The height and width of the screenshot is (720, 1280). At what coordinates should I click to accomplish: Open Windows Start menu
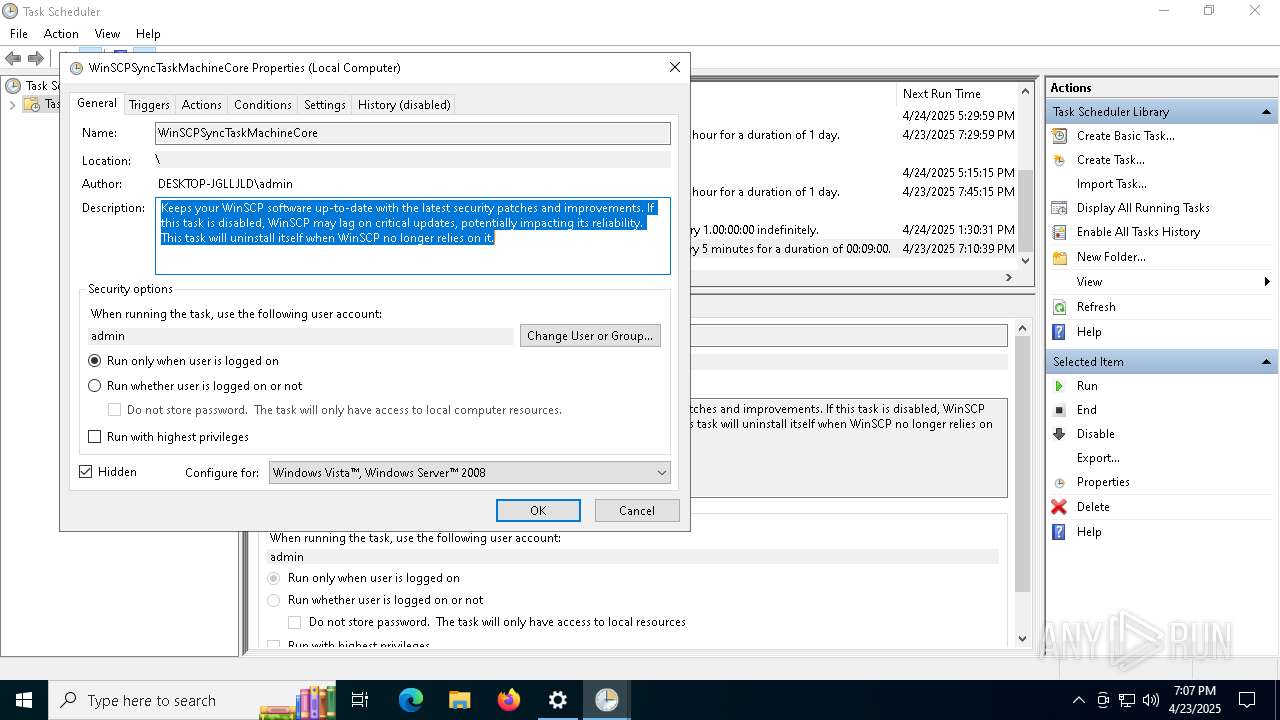tap(24, 700)
